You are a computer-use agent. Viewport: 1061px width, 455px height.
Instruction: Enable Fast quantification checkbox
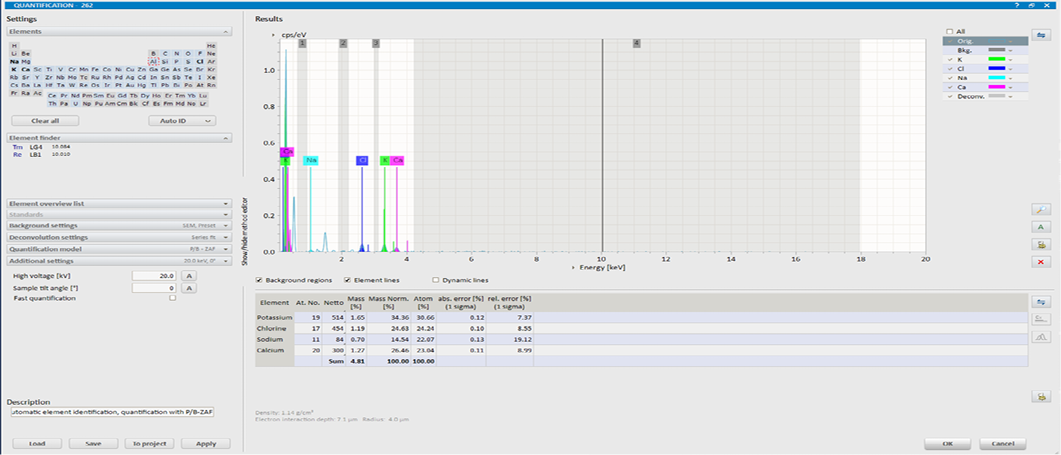pos(173,298)
